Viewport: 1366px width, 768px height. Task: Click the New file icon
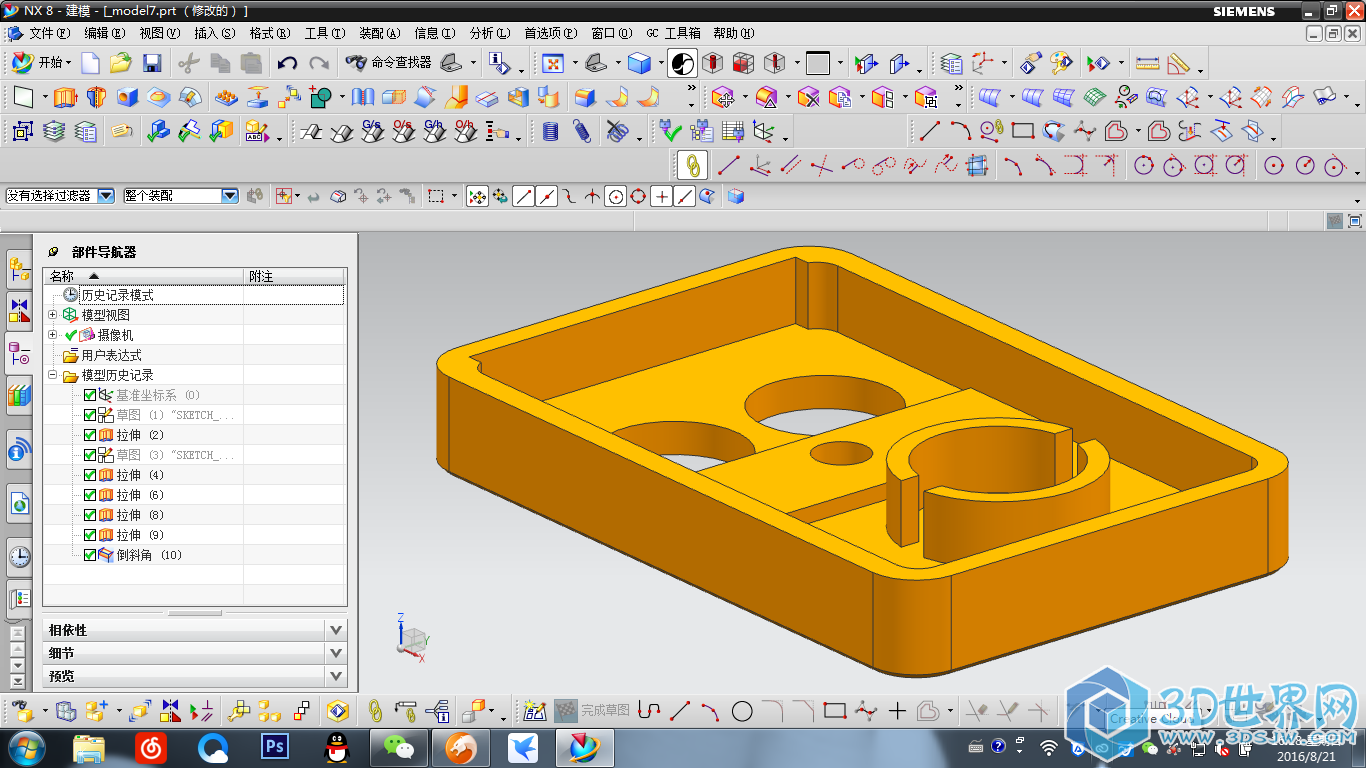pyautogui.click(x=90, y=63)
